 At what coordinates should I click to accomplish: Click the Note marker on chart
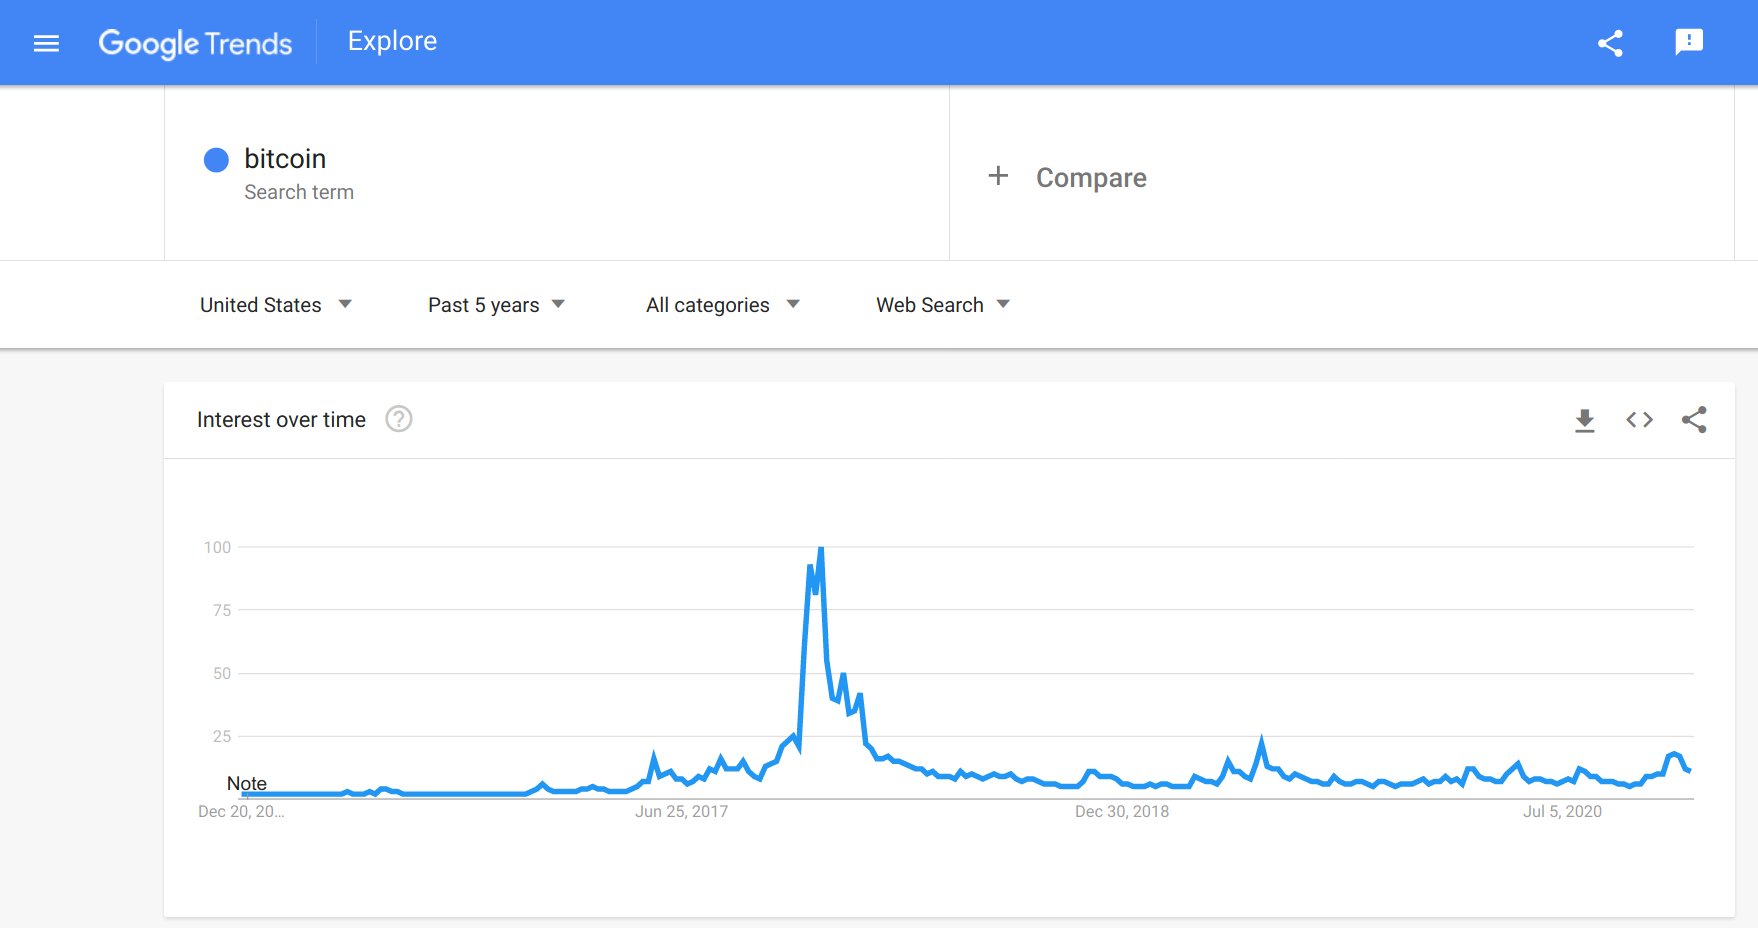click(246, 783)
